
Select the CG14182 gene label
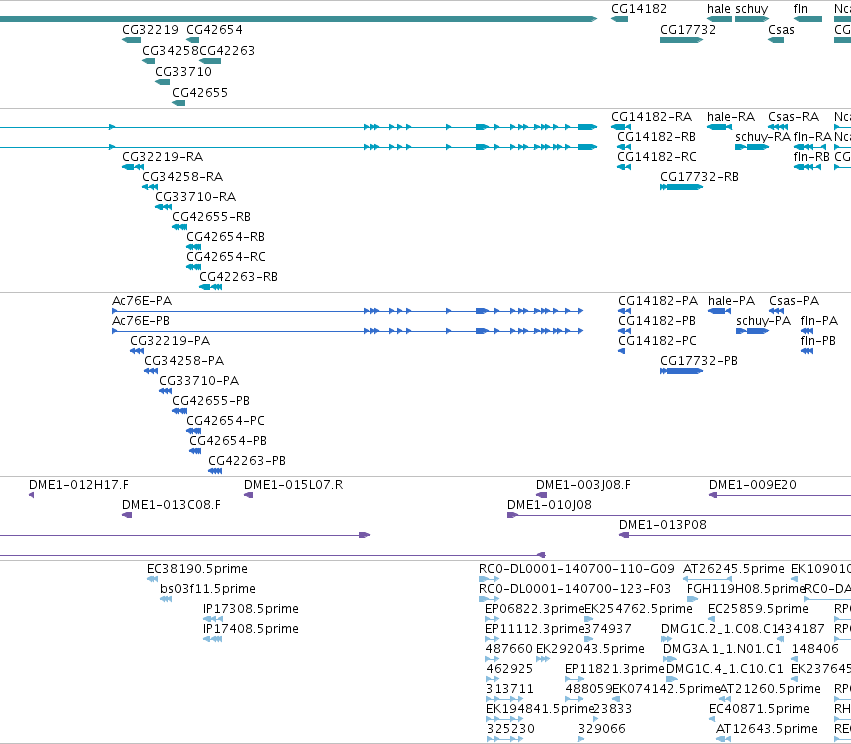tap(639, 9)
